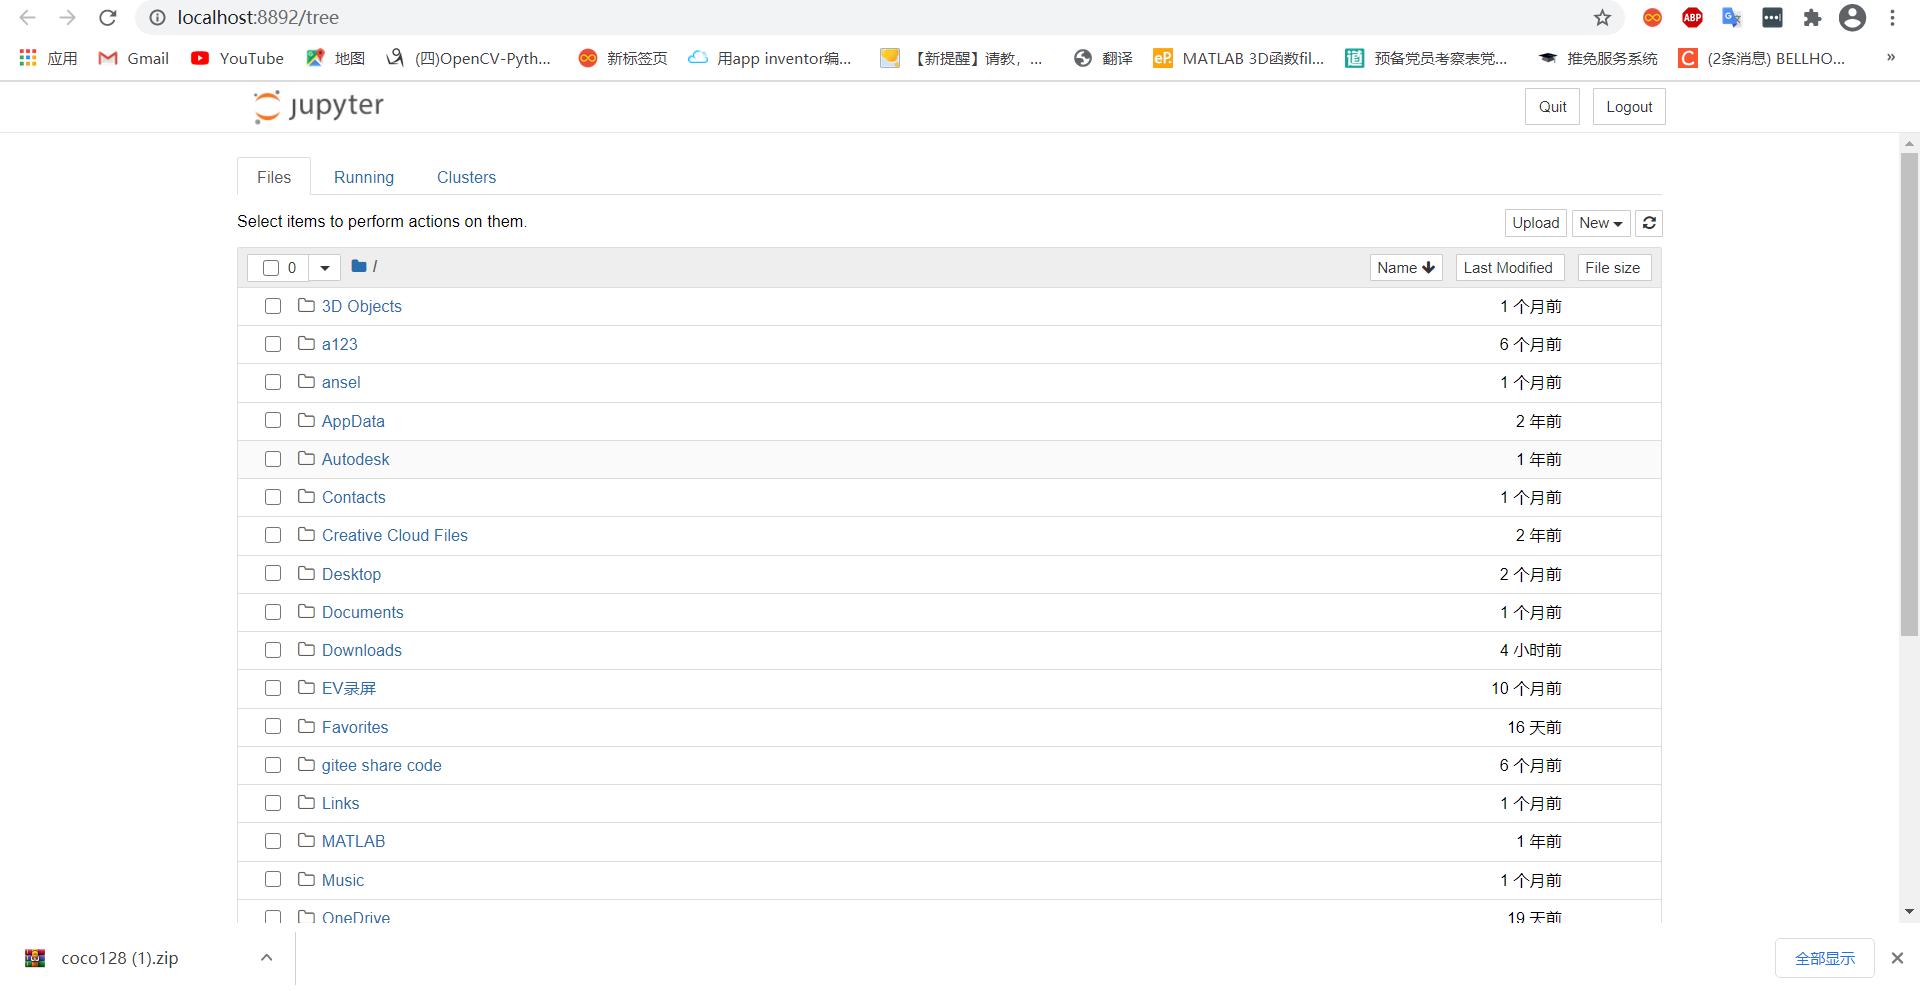Image resolution: width=1920 pixels, height=991 pixels.
Task: Open the Extensions puzzle icon
Action: click(1812, 18)
